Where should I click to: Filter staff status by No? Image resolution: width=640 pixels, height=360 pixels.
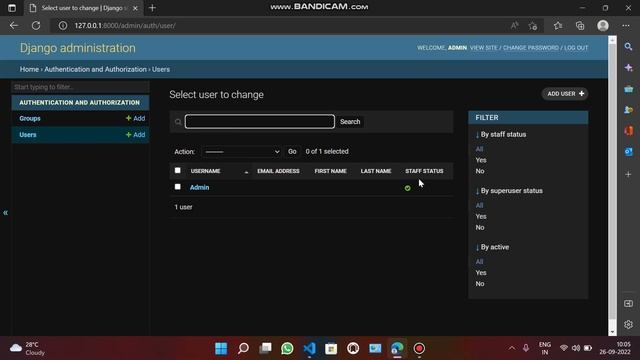pos(480,171)
